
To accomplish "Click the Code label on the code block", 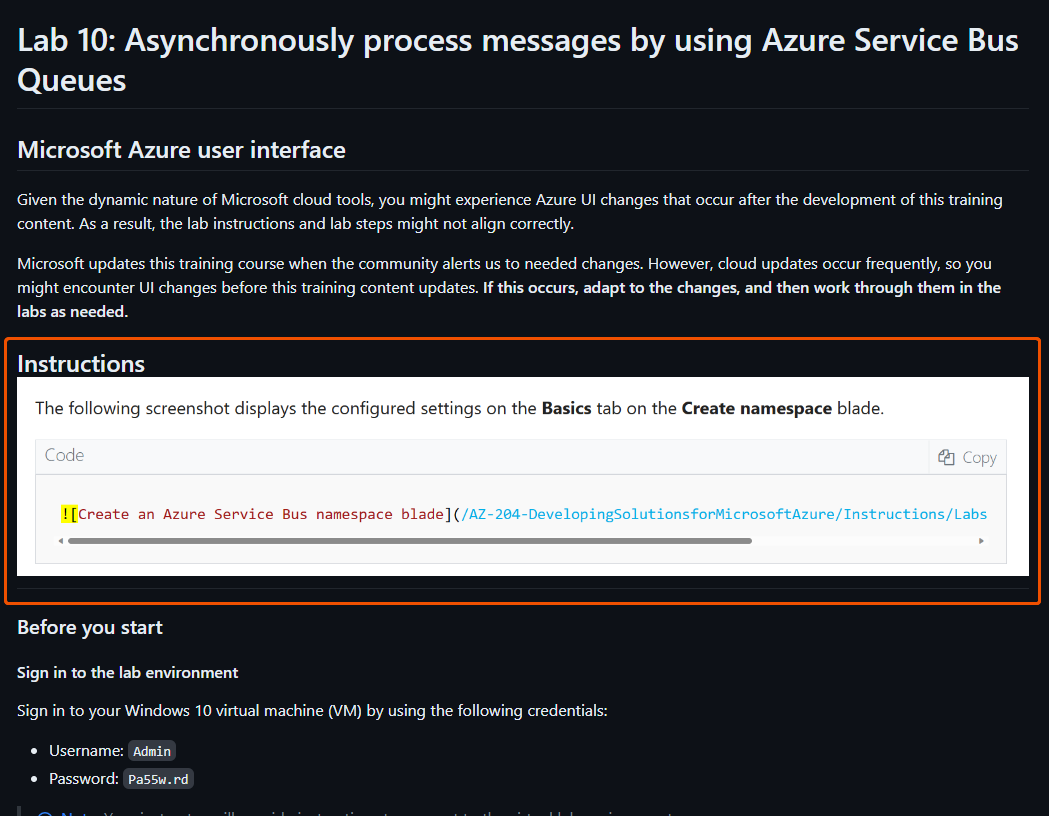I will (63, 455).
